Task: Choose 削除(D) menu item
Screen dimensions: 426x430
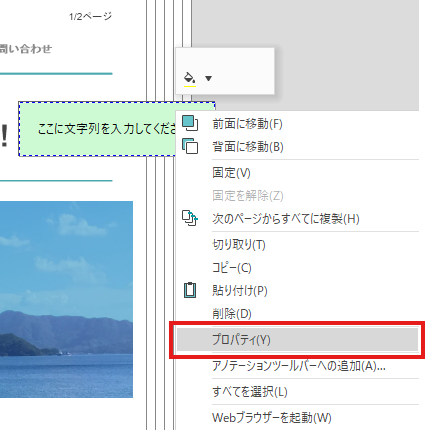Action: click(297, 313)
